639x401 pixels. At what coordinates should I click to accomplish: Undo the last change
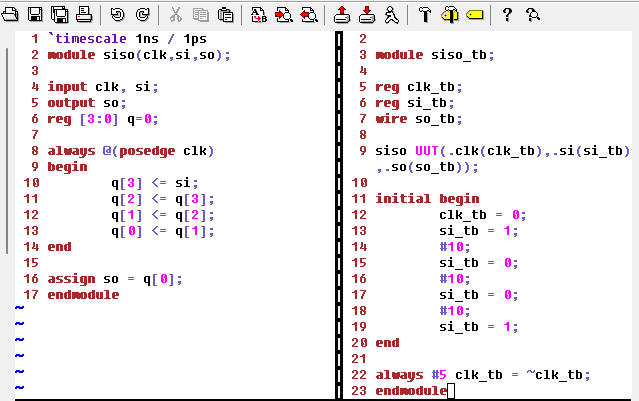pyautogui.click(x=117, y=14)
